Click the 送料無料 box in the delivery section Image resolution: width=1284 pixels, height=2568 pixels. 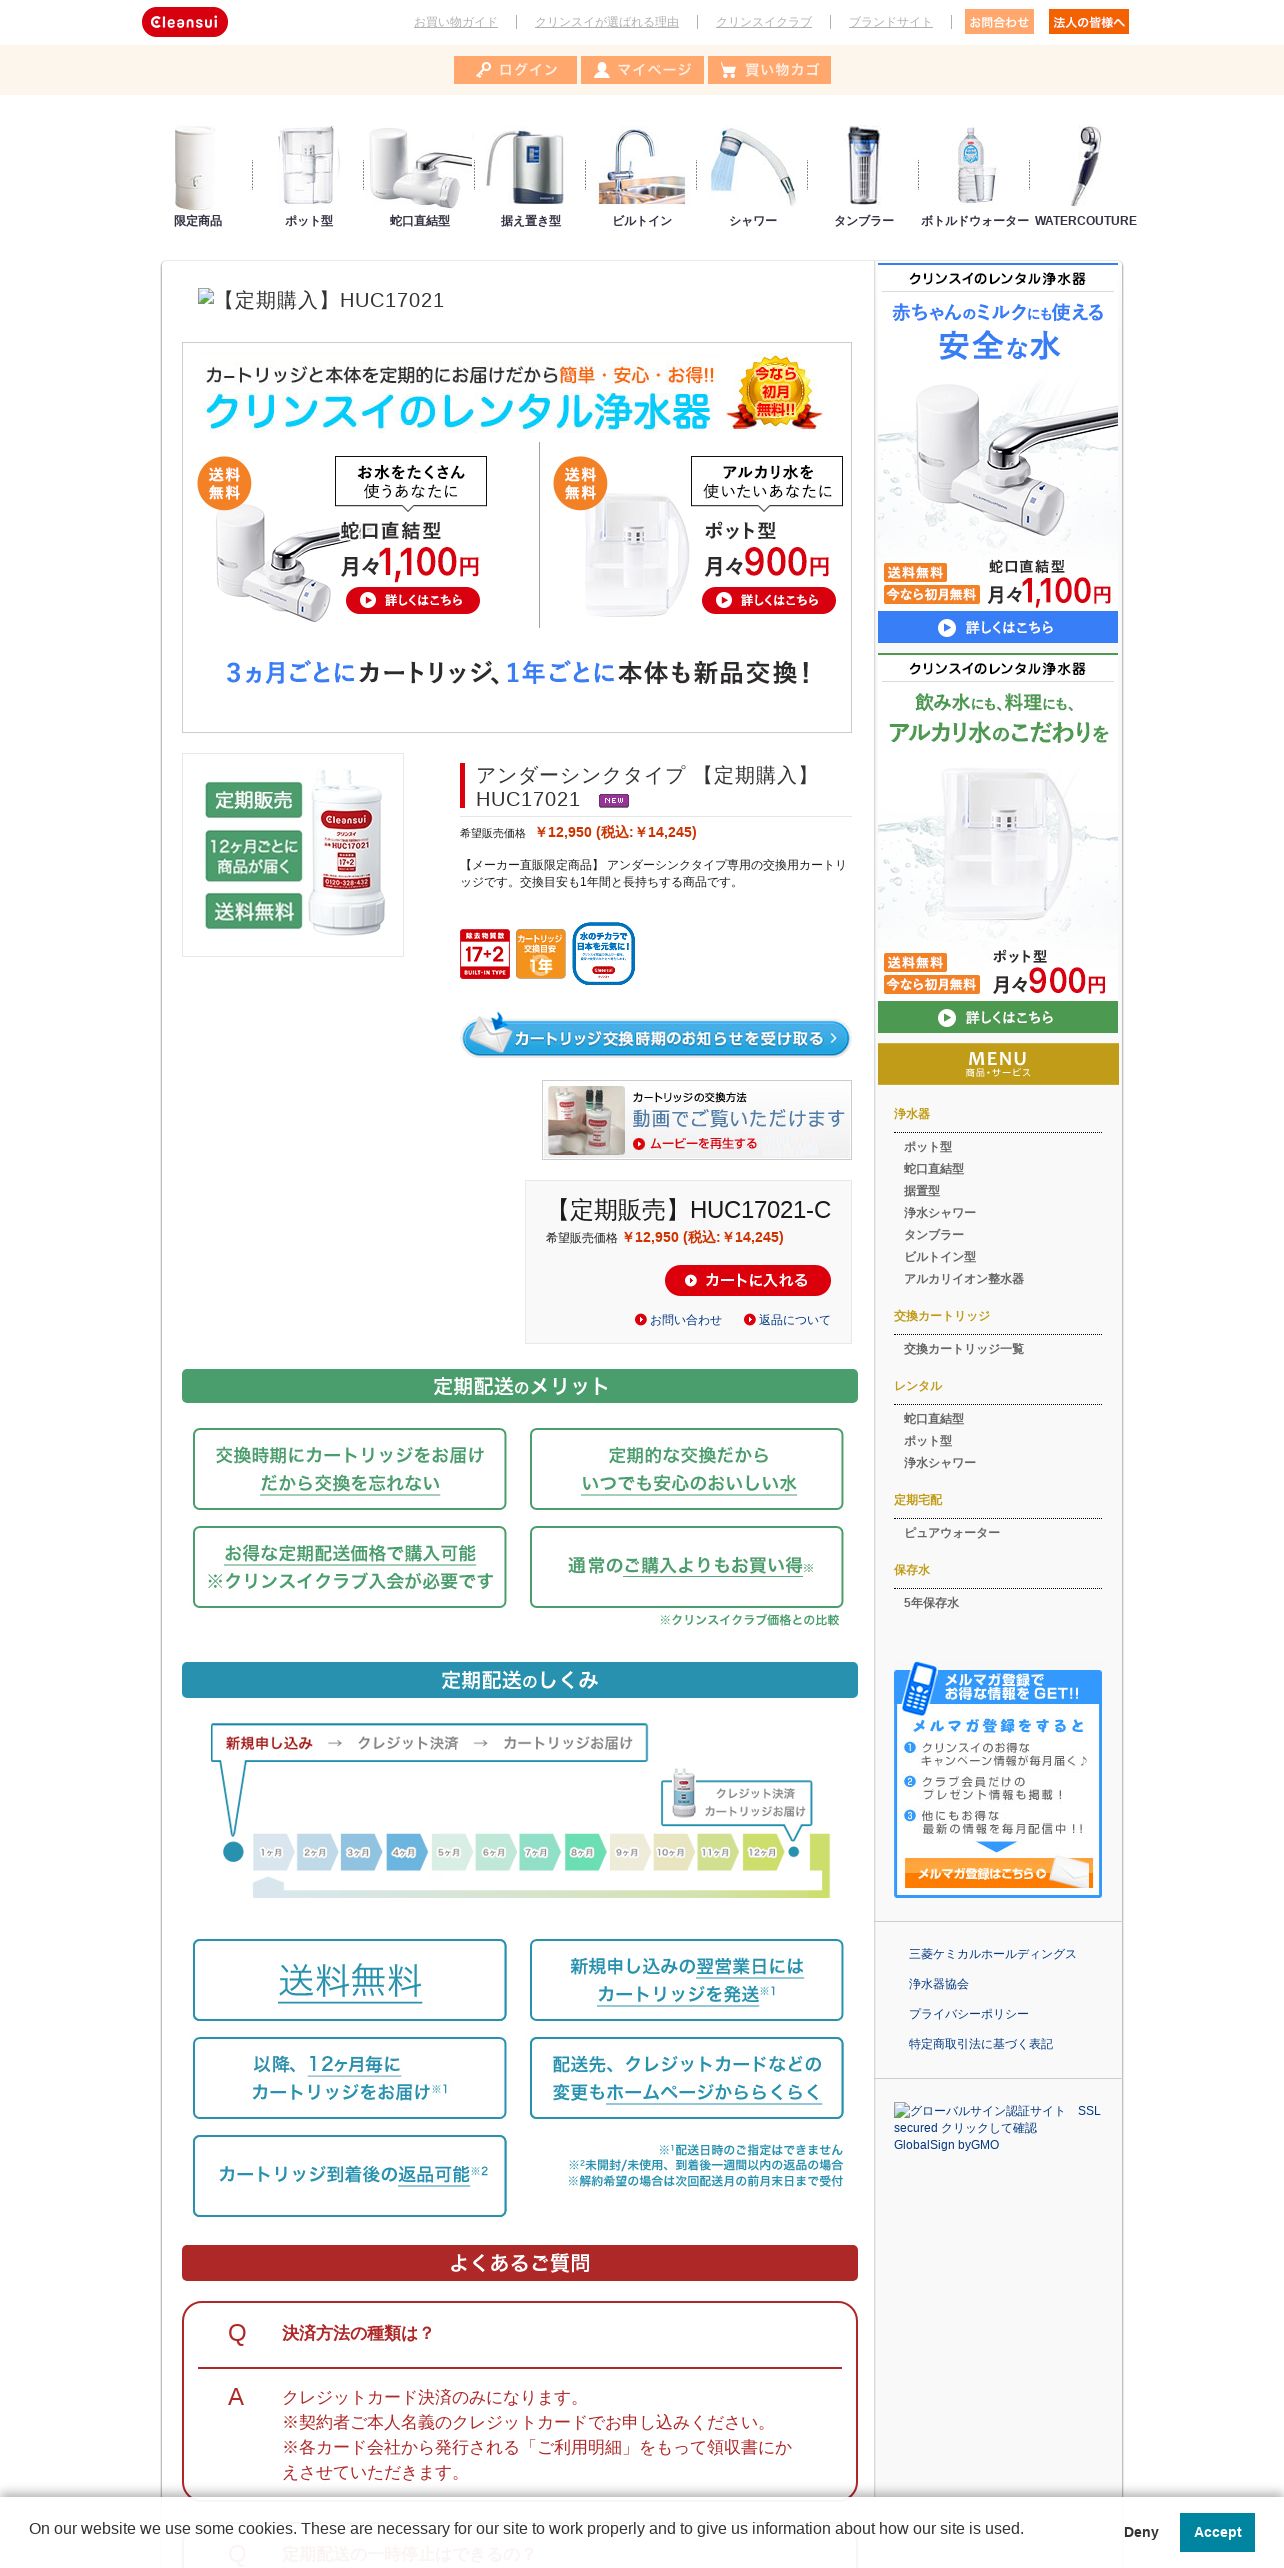tap(350, 1980)
